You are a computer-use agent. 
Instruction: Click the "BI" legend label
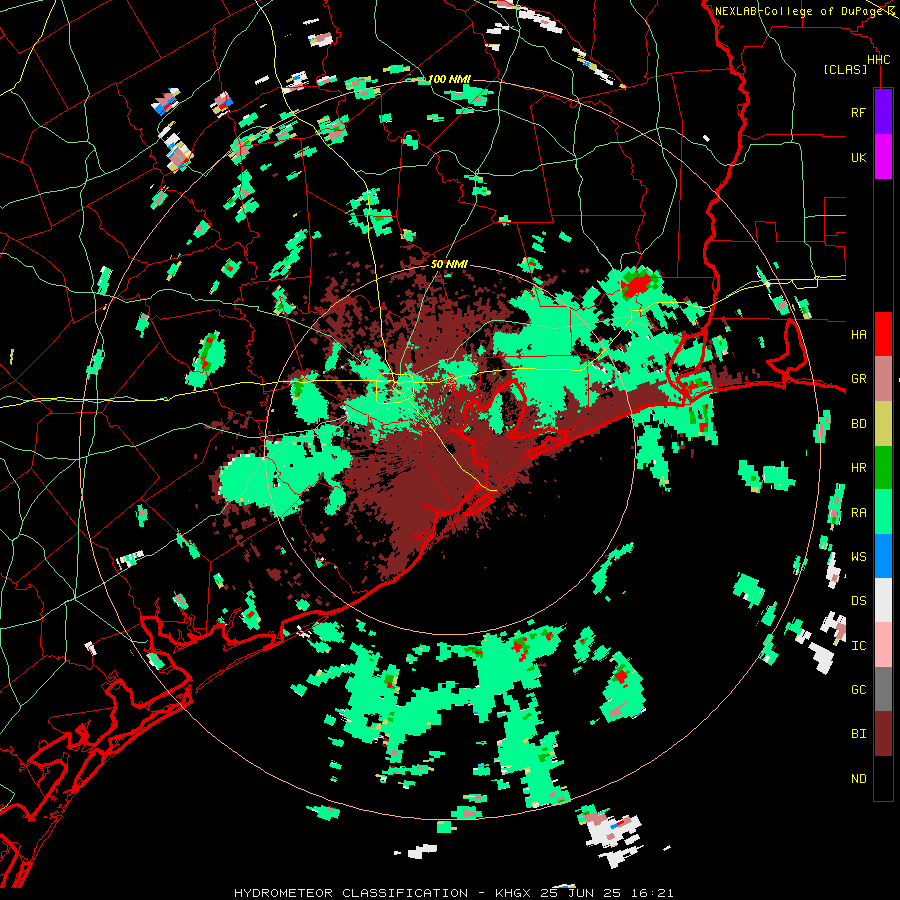858,734
